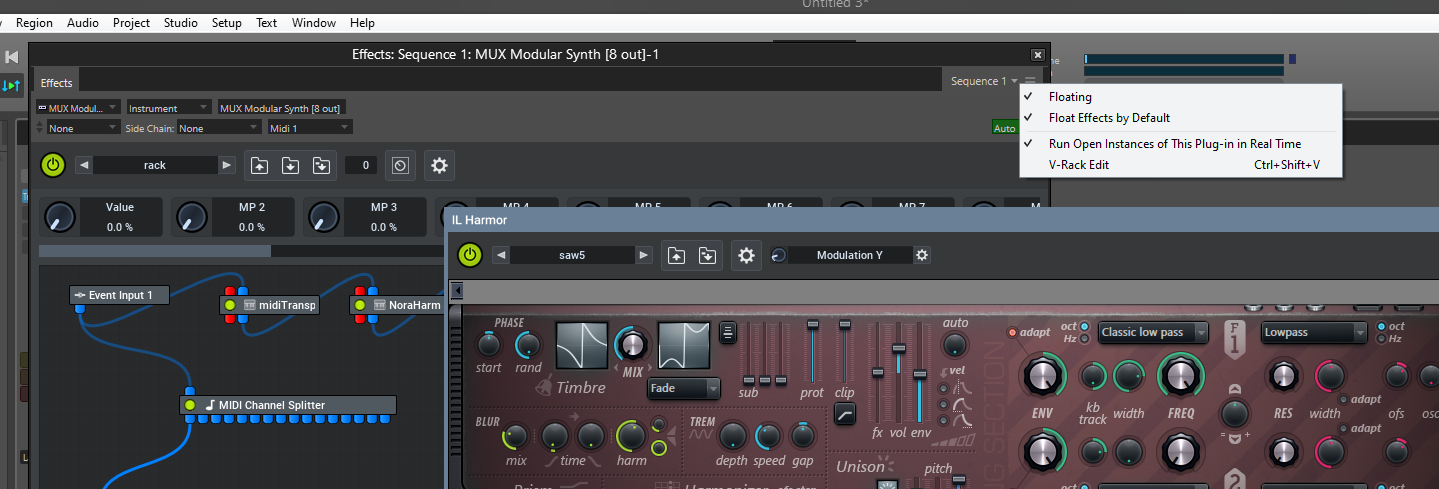This screenshot has height=489, width=1439.
Task: Select V-Rack Edit menu entry
Action: (1180, 164)
